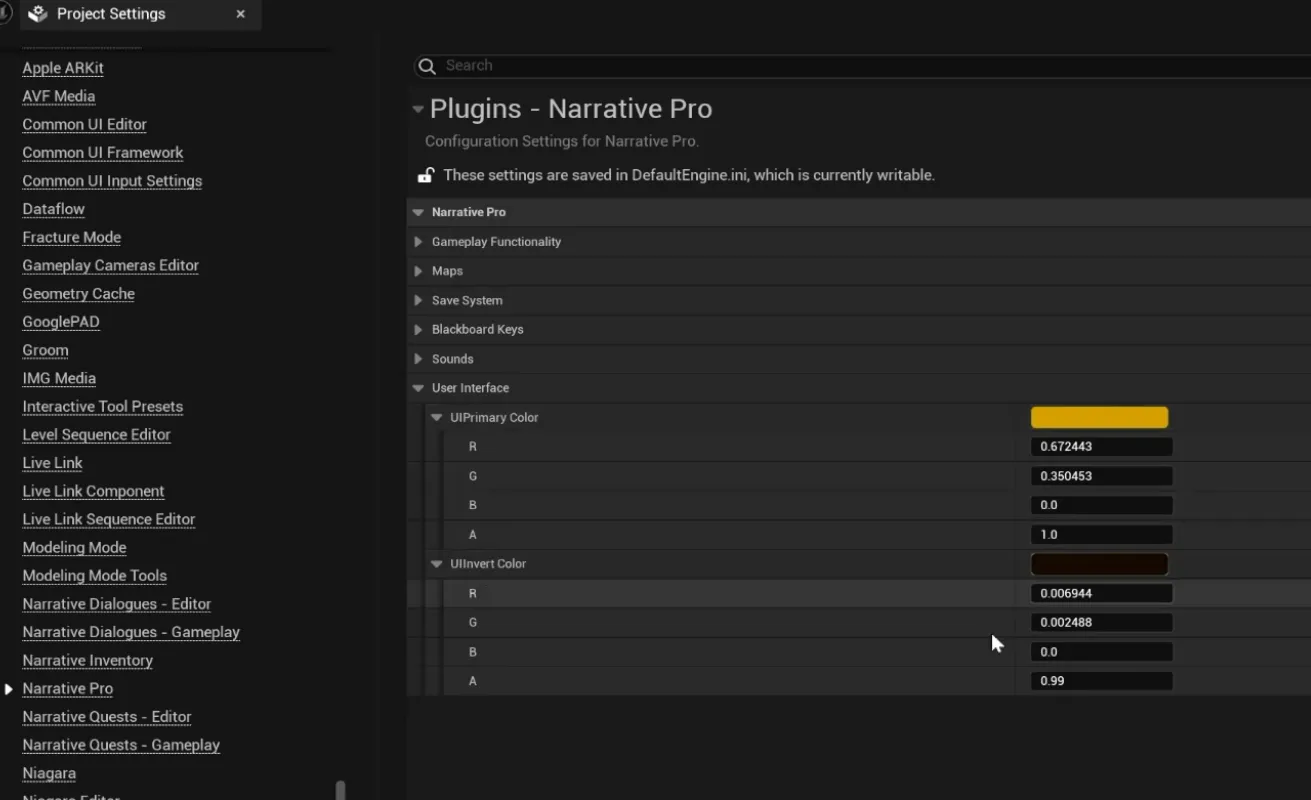Open Narrative Inventory settings

87,661
